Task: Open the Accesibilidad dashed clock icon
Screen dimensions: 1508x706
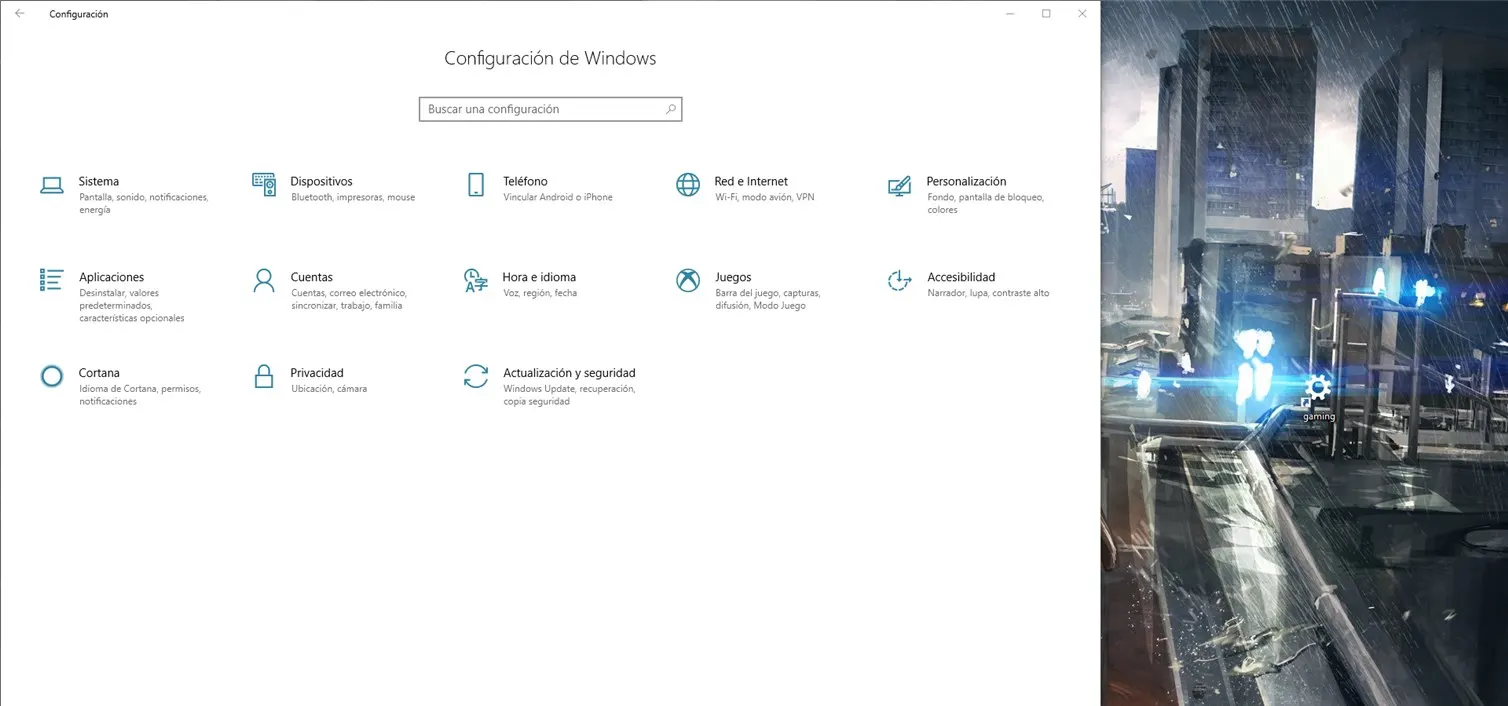Action: click(899, 281)
